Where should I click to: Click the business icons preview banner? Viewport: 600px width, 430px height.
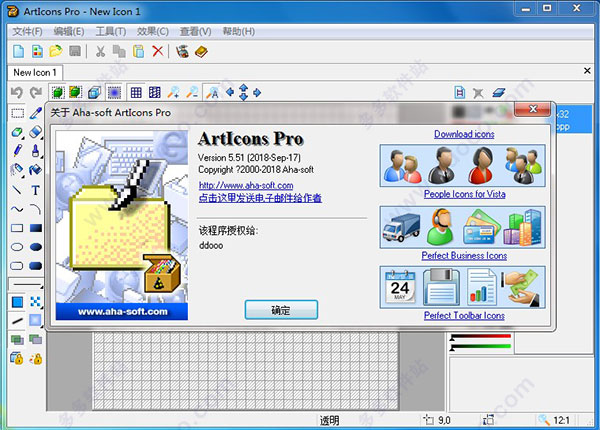pyautogui.click(x=462, y=227)
